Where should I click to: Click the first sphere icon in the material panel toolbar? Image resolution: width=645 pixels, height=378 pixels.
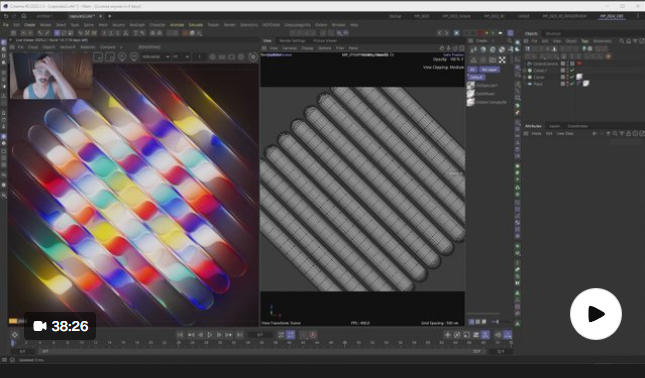[x=483, y=50]
